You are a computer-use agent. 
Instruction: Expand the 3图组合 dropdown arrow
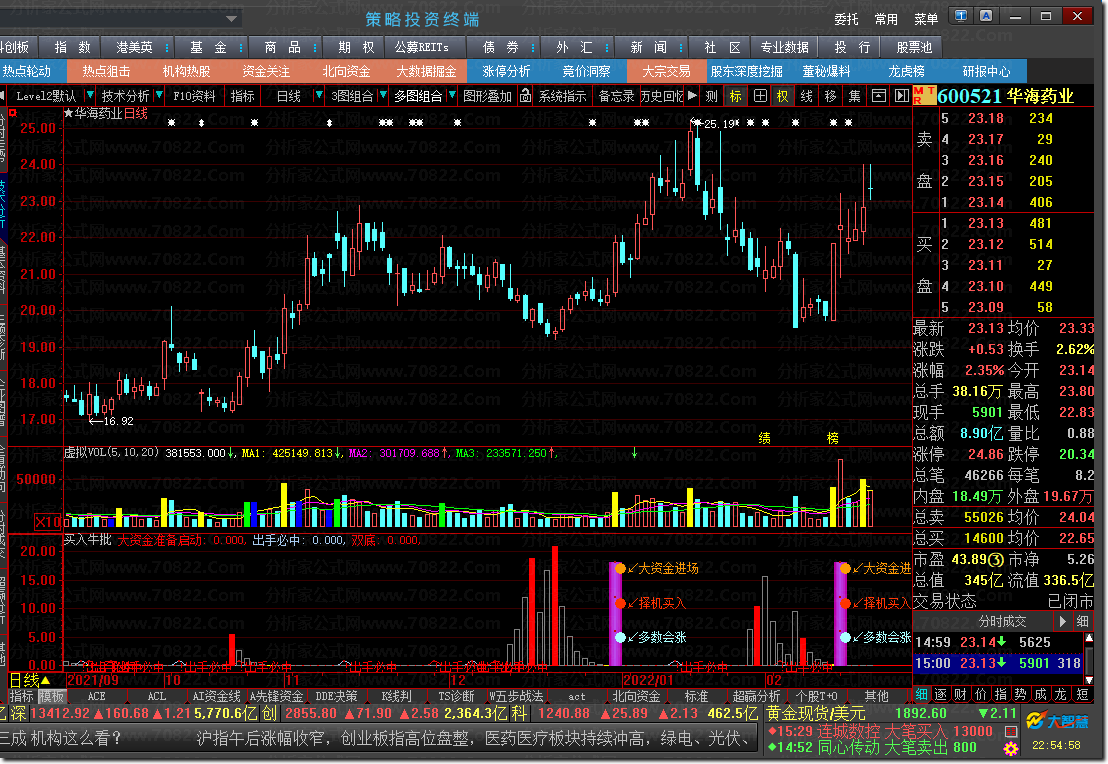coord(383,95)
